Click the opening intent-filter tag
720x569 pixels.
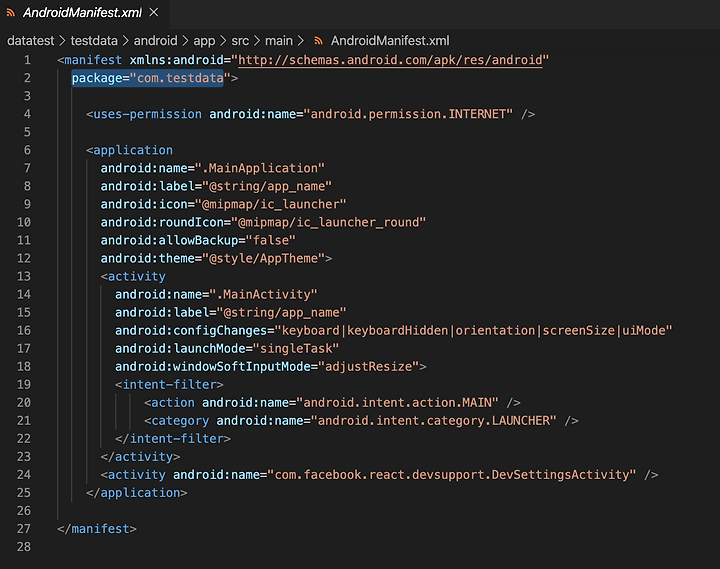(169, 384)
